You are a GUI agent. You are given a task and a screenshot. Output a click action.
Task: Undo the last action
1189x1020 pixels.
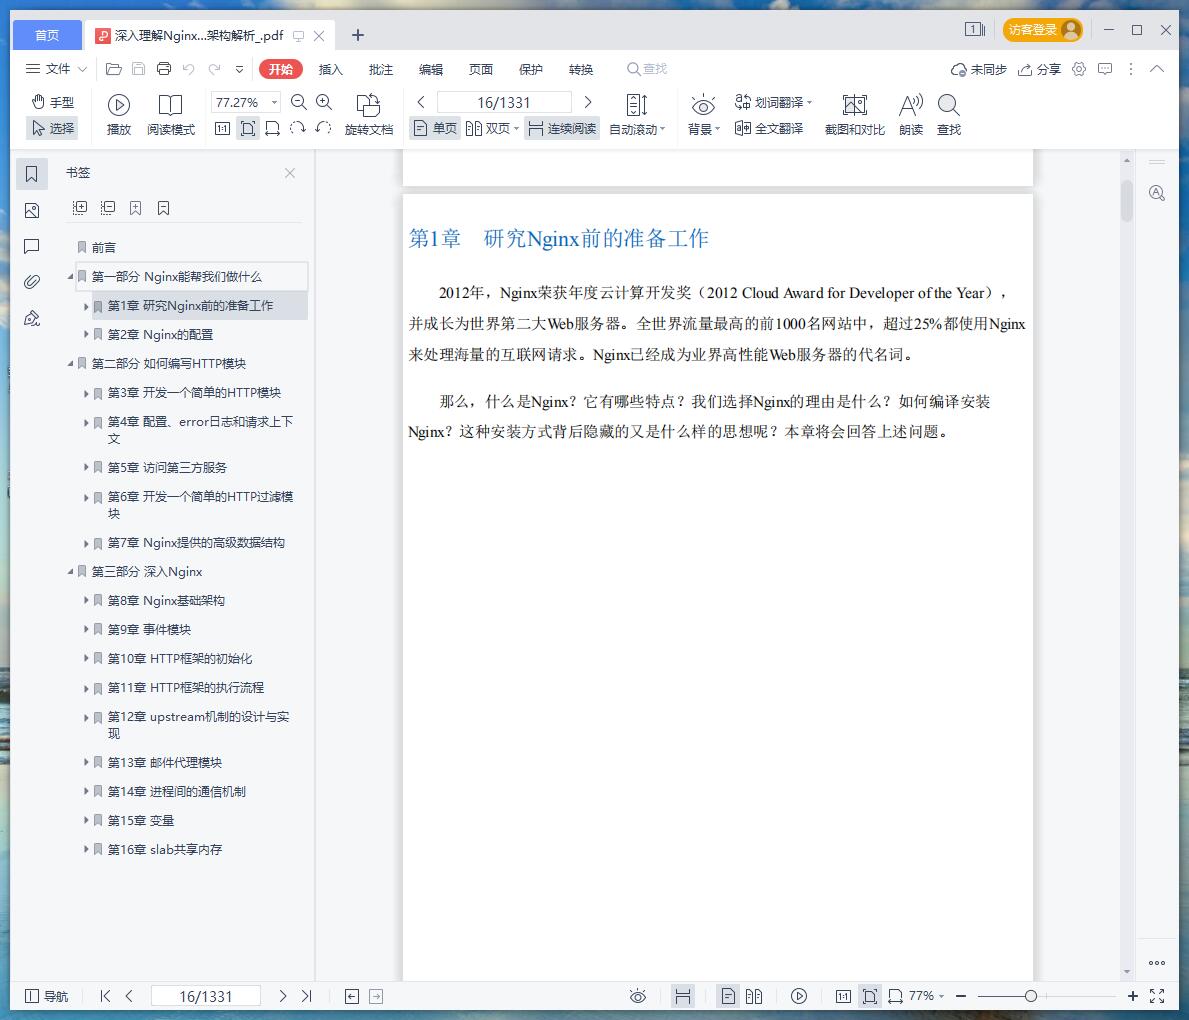click(189, 69)
